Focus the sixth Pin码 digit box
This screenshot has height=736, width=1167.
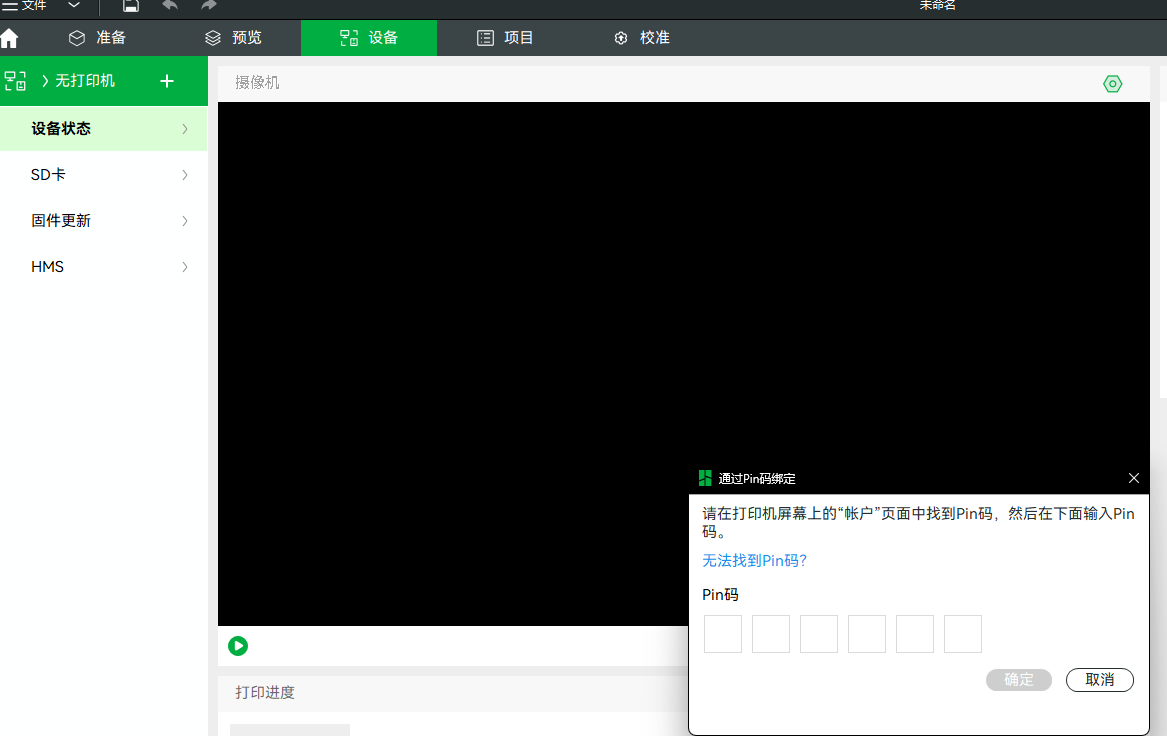963,634
